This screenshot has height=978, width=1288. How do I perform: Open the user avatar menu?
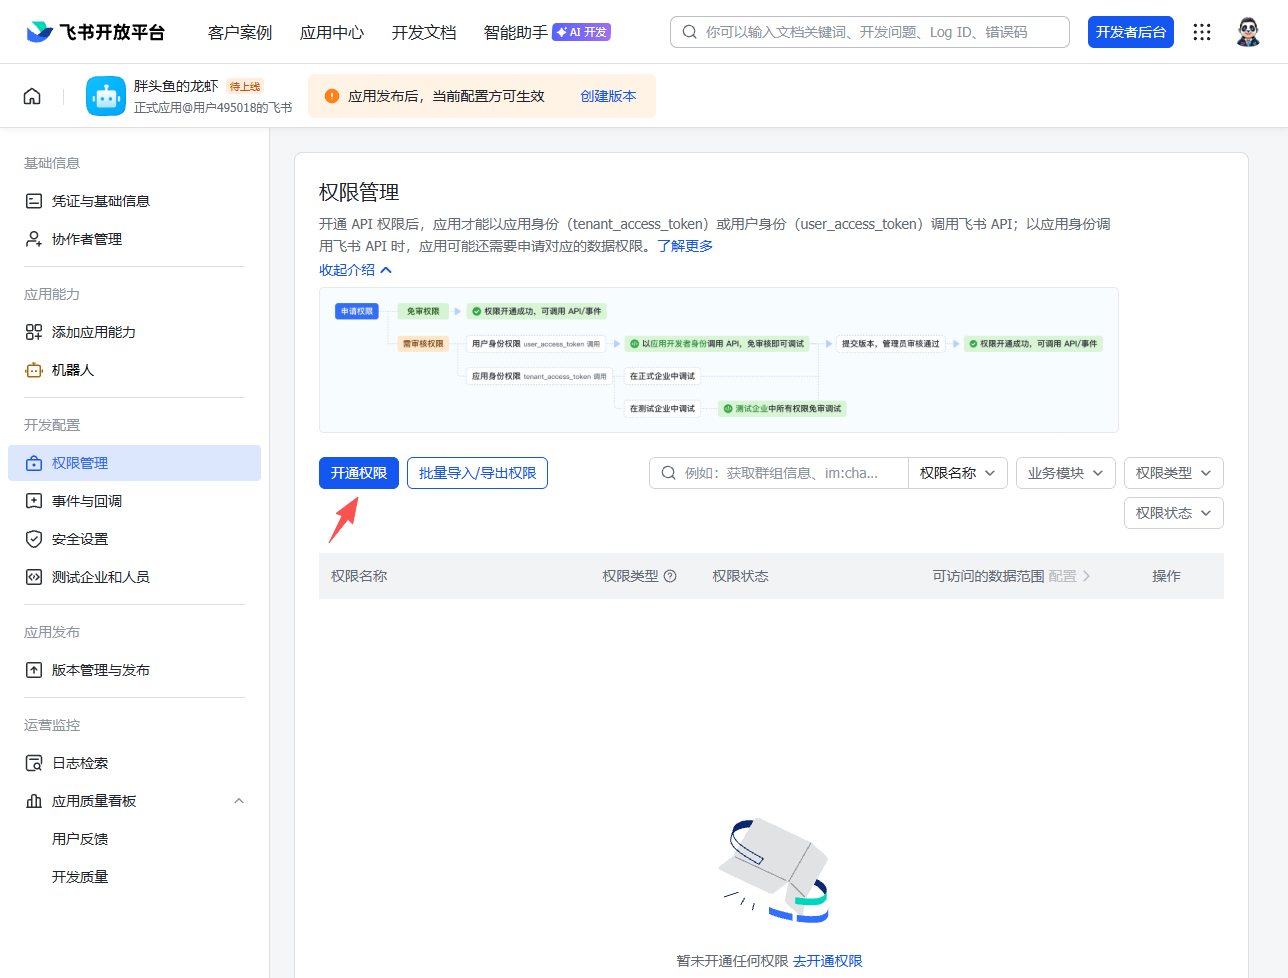point(1248,32)
